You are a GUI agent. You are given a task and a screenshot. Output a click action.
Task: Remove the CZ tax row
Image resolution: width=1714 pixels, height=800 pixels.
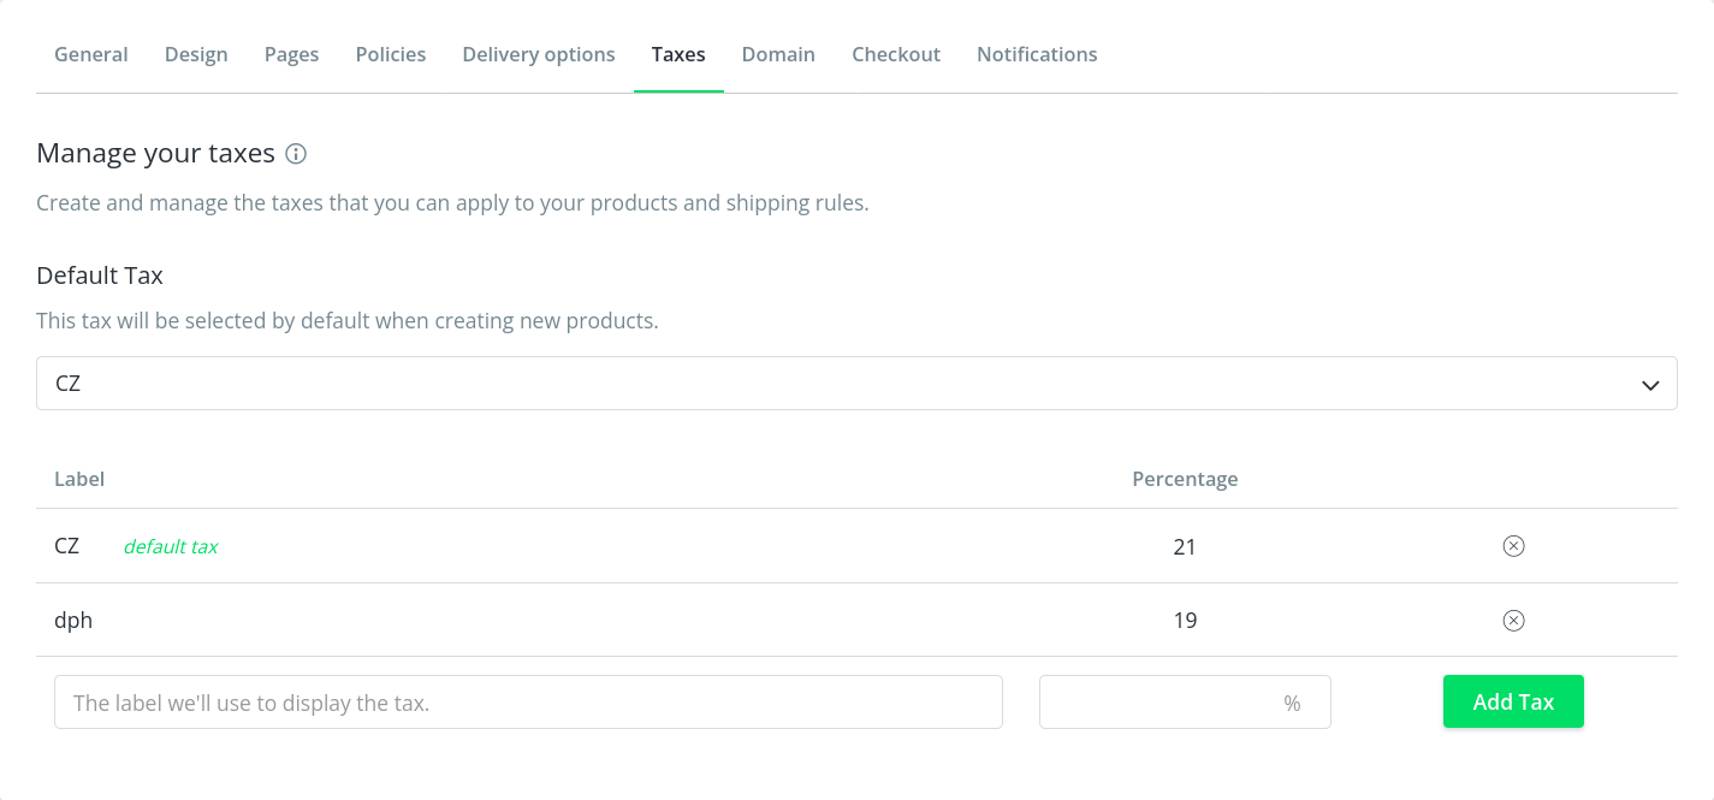[1513, 546]
